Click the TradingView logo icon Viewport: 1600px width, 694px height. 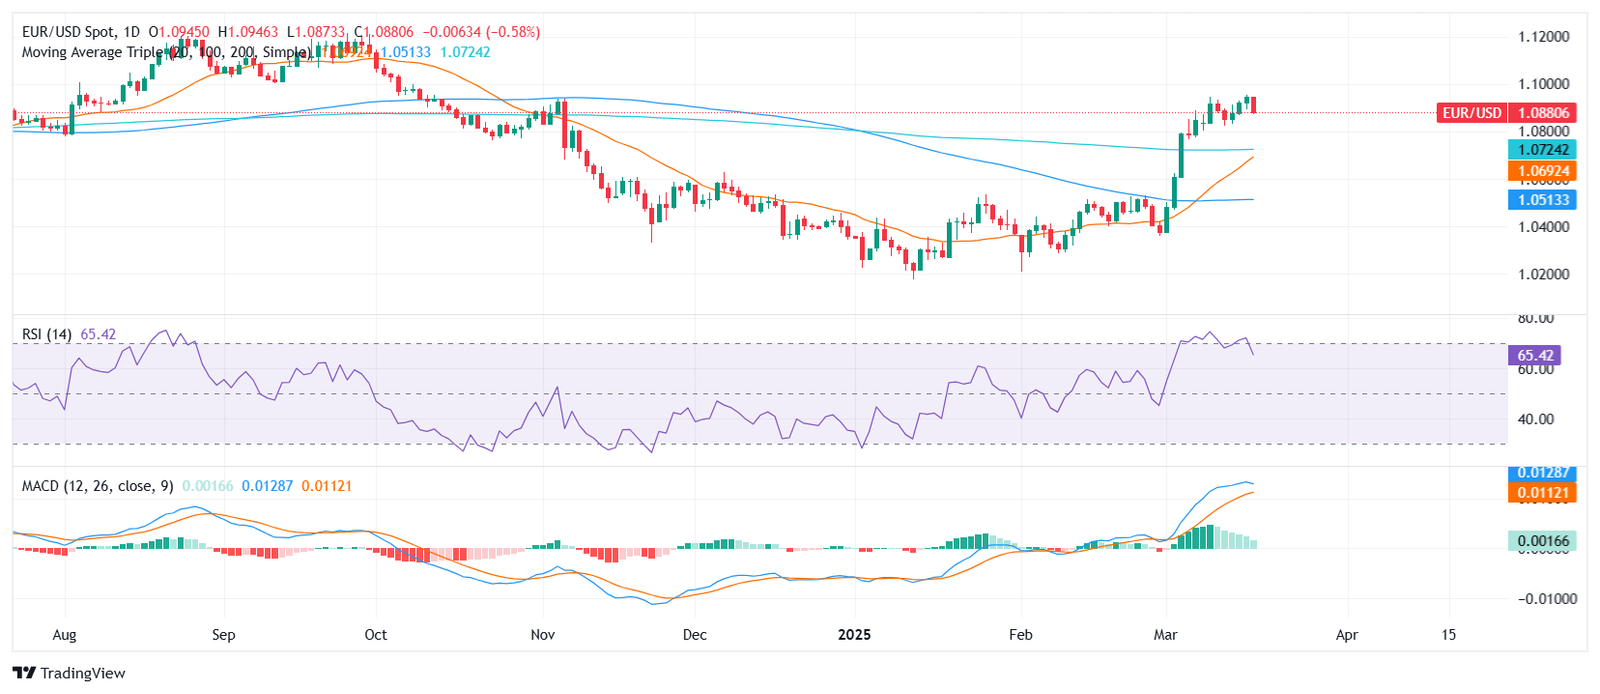(24, 673)
